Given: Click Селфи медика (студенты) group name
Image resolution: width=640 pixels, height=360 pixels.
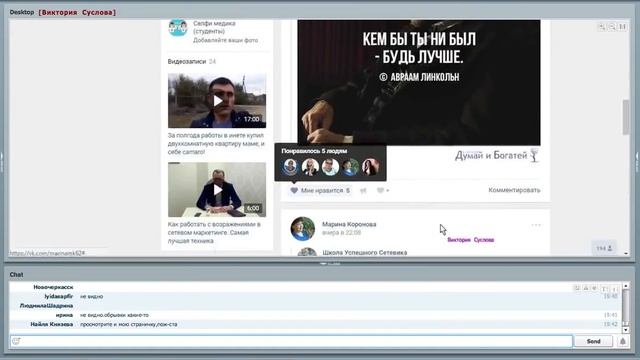Looking at the screenshot, I should click(214, 27).
